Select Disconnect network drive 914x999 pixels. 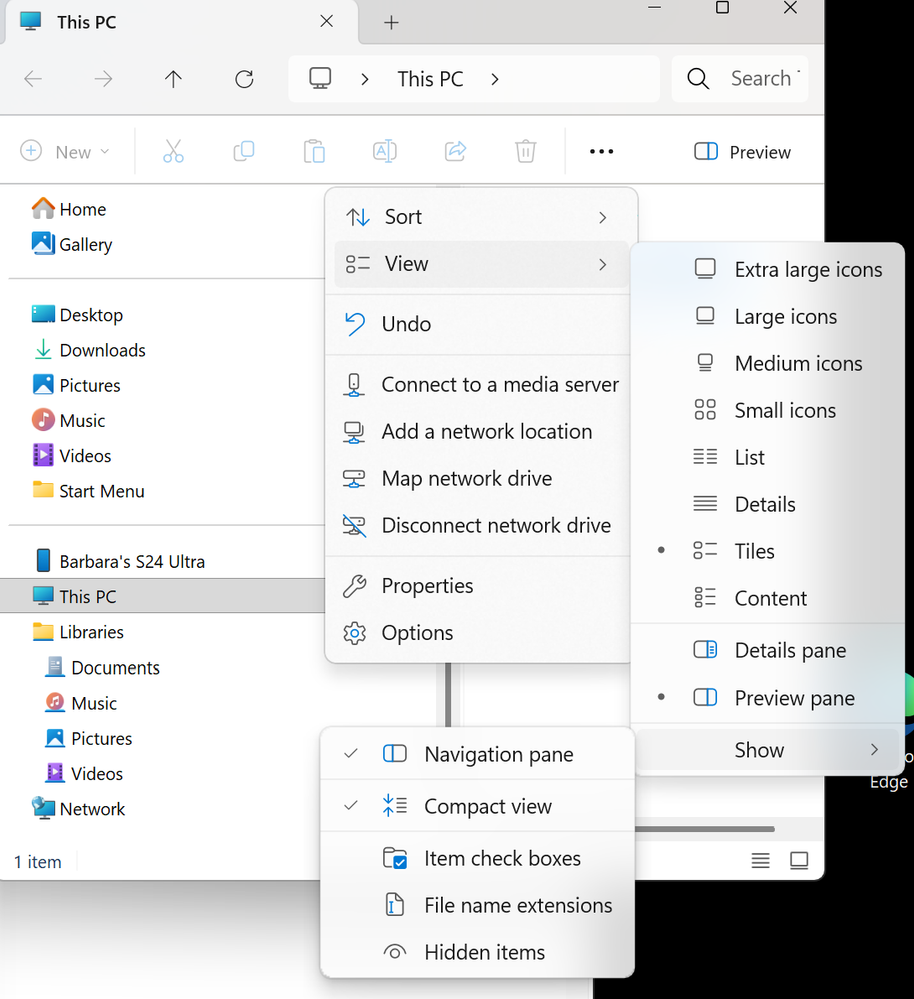(x=477, y=525)
